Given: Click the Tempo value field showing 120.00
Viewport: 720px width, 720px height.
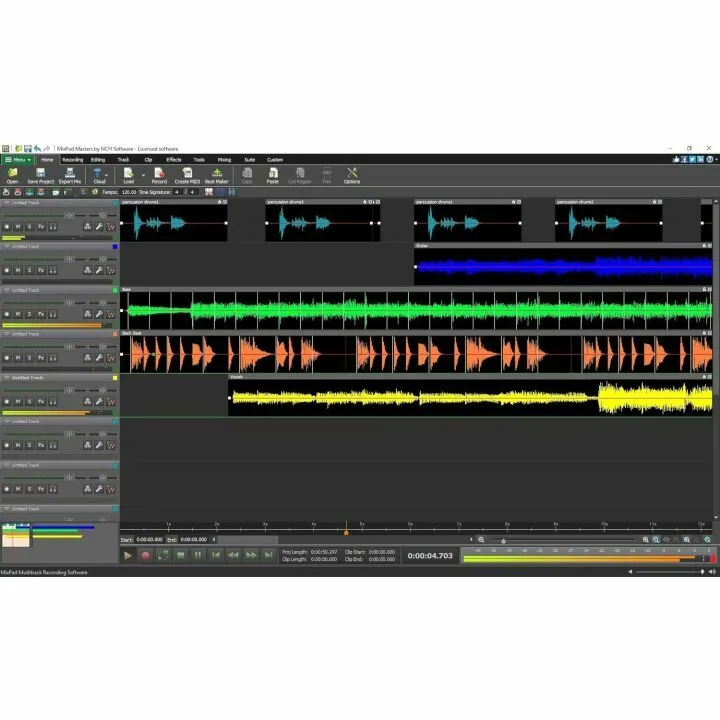Looking at the screenshot, I should pos(129,192).
